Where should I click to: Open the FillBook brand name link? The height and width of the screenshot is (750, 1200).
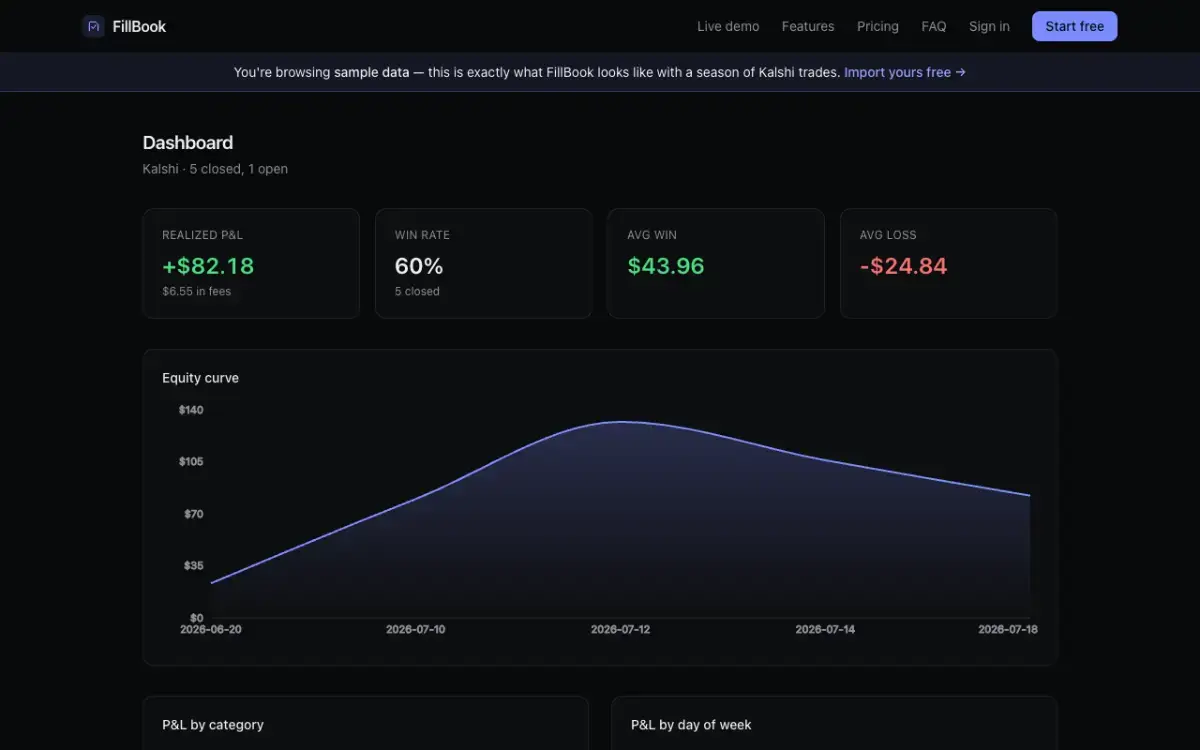pyautogui.click(x=139, y=27)
